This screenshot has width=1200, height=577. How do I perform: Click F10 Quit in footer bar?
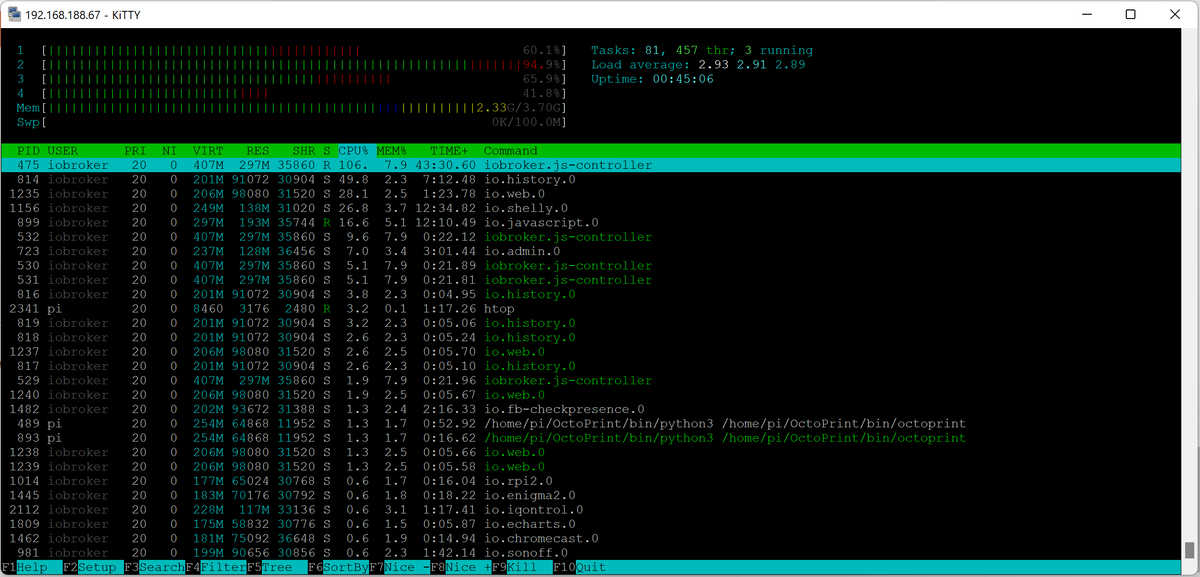click(x=581, y=567)
